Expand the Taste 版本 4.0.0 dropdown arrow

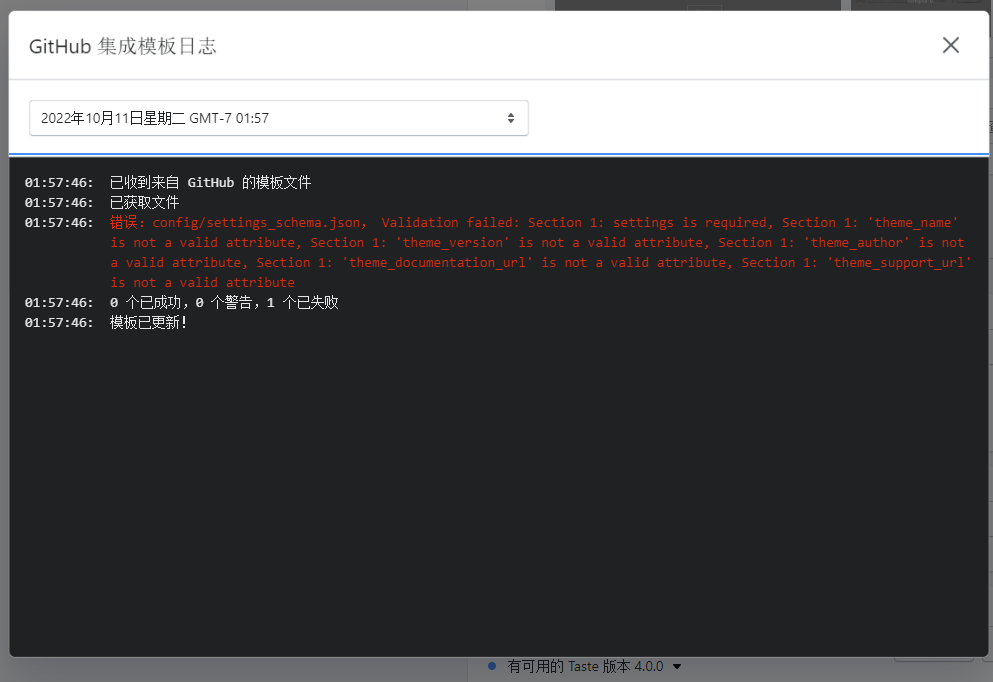pyautogui.click(x=677, y=666)
